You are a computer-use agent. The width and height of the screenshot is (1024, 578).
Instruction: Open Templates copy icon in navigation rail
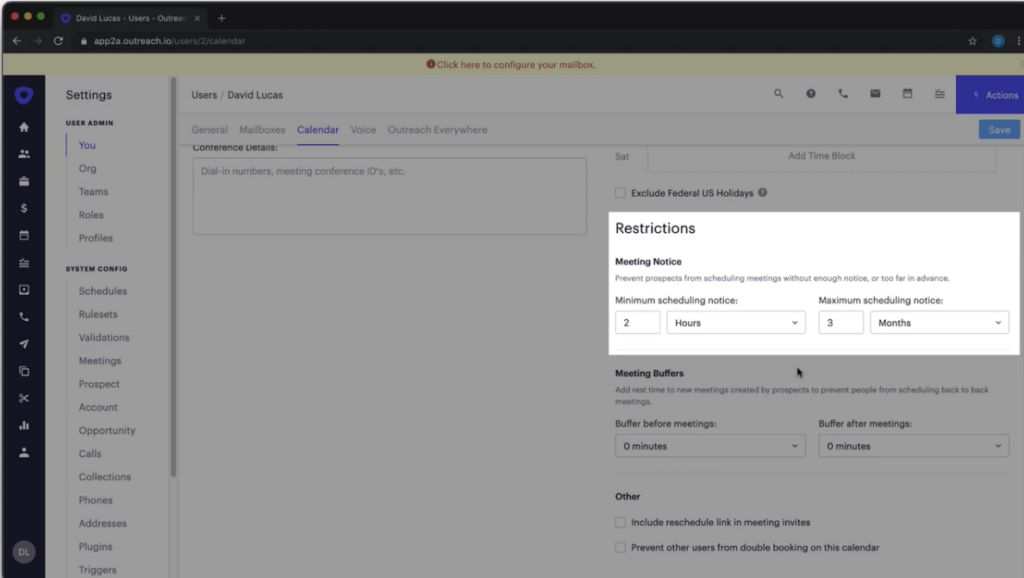coord(24,371)
